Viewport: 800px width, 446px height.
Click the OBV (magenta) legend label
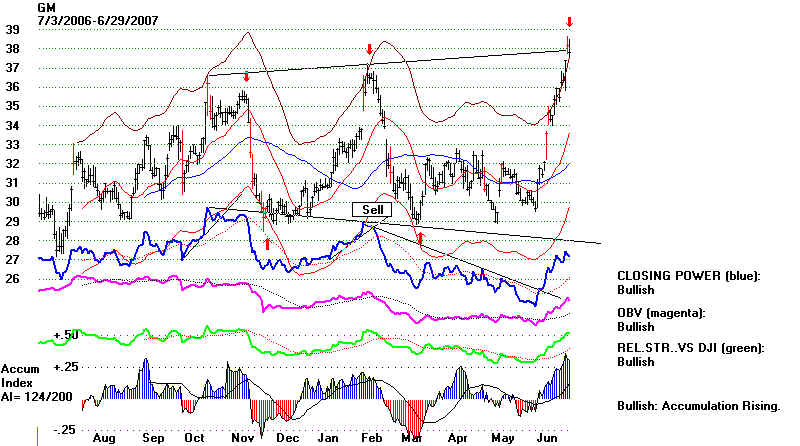661,313
